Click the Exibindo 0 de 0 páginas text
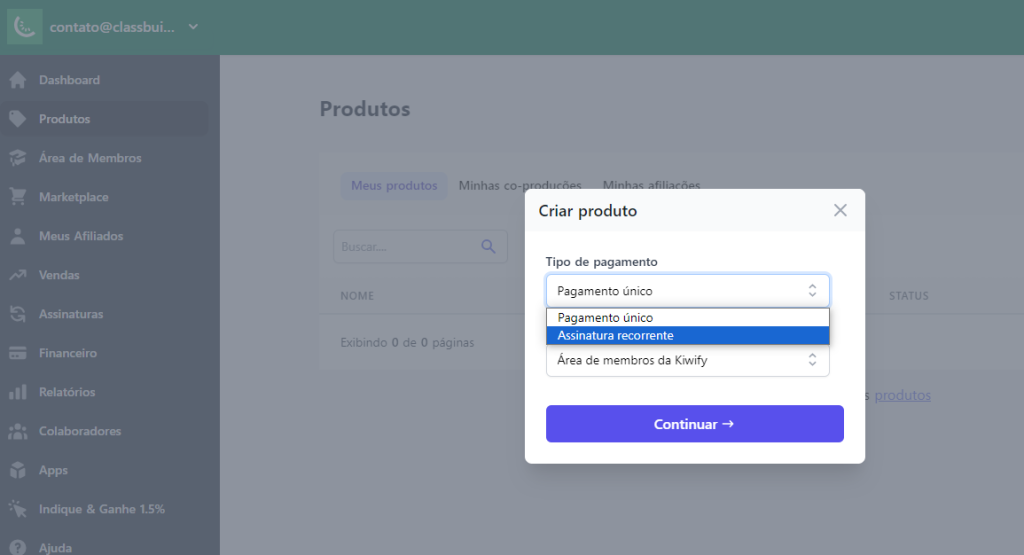This screenshot has width=1024, height=555. 407,342
